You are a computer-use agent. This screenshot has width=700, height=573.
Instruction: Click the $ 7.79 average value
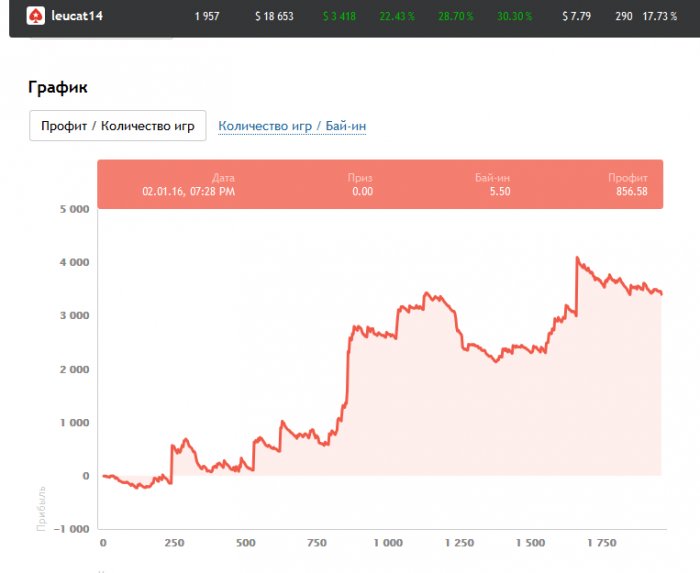point(577,17)
